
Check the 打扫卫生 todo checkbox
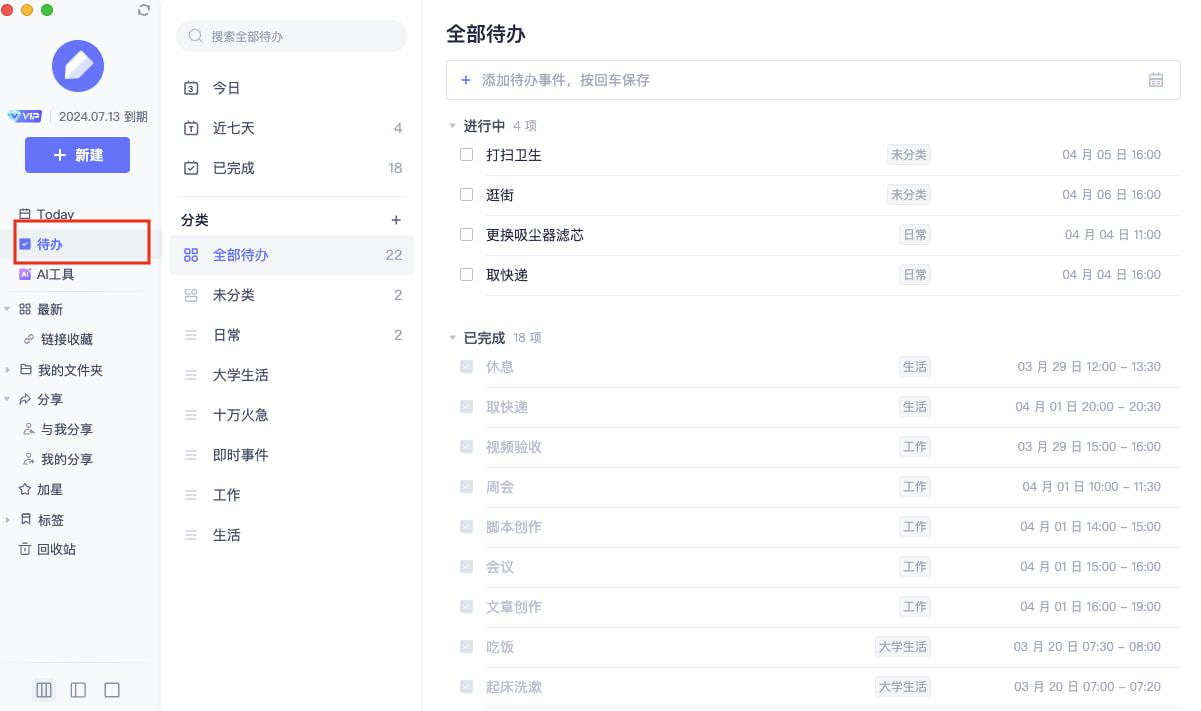click(x=466, y=155)
